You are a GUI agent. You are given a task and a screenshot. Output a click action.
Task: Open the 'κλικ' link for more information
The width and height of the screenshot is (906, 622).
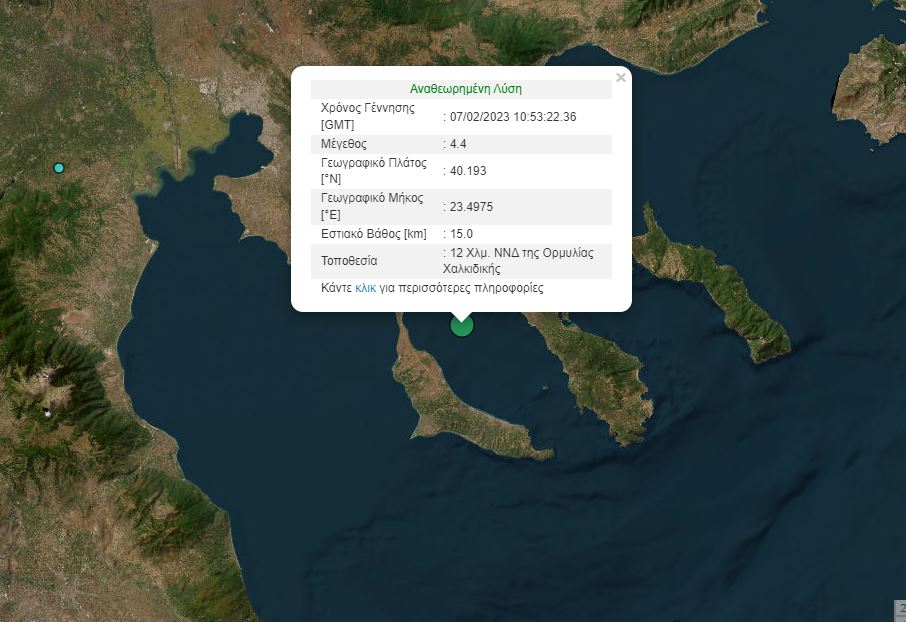tap(365, 288)
